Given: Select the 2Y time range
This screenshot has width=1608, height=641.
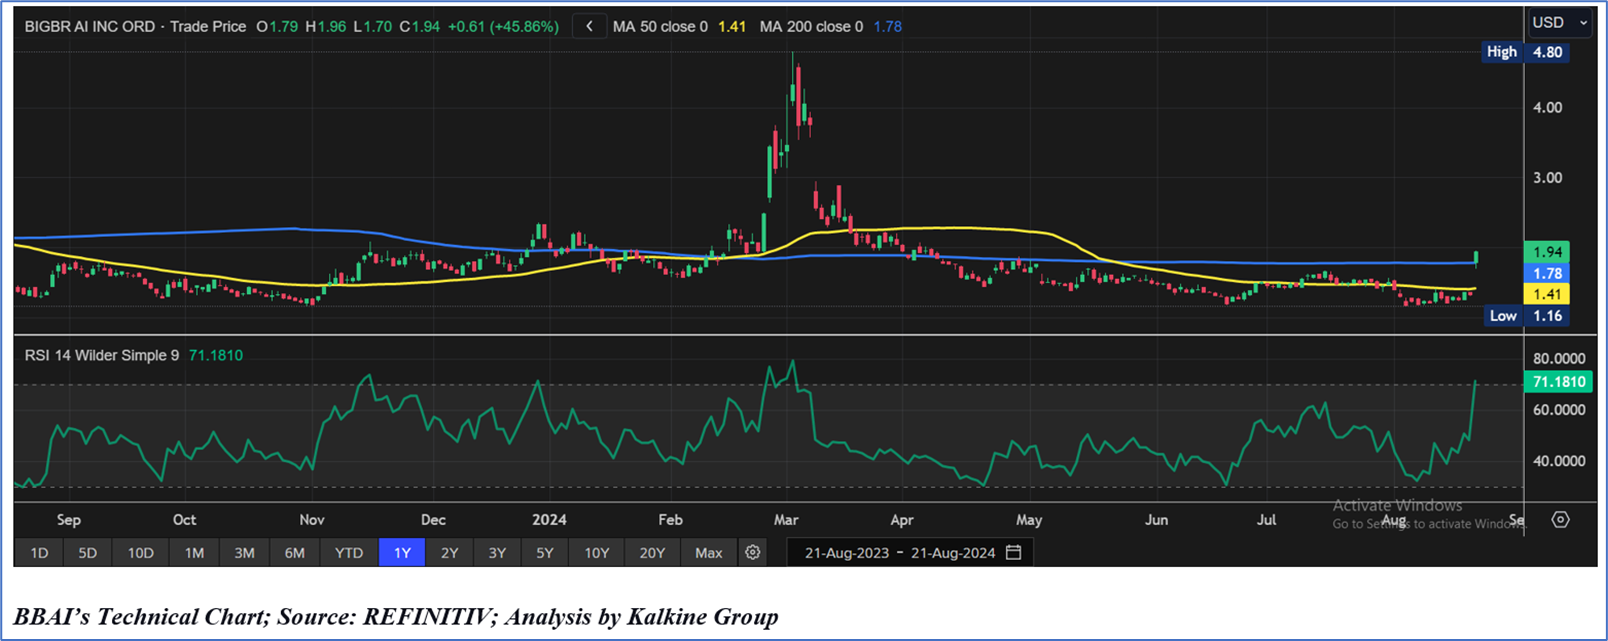Looking at the screenshot, I should pyautogui.click(x=450, y=552).
